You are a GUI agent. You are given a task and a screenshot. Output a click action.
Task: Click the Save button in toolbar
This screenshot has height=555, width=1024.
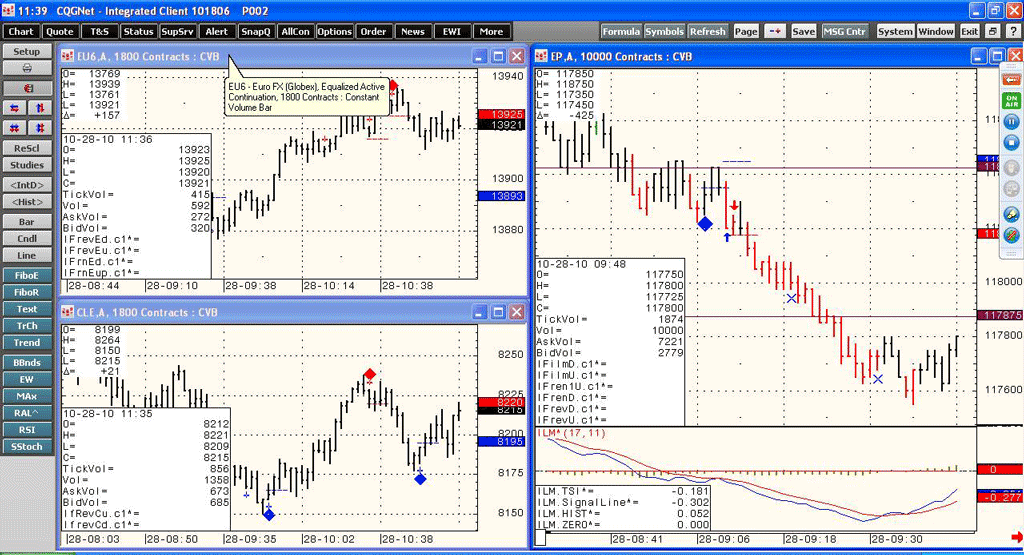point(803,31)
